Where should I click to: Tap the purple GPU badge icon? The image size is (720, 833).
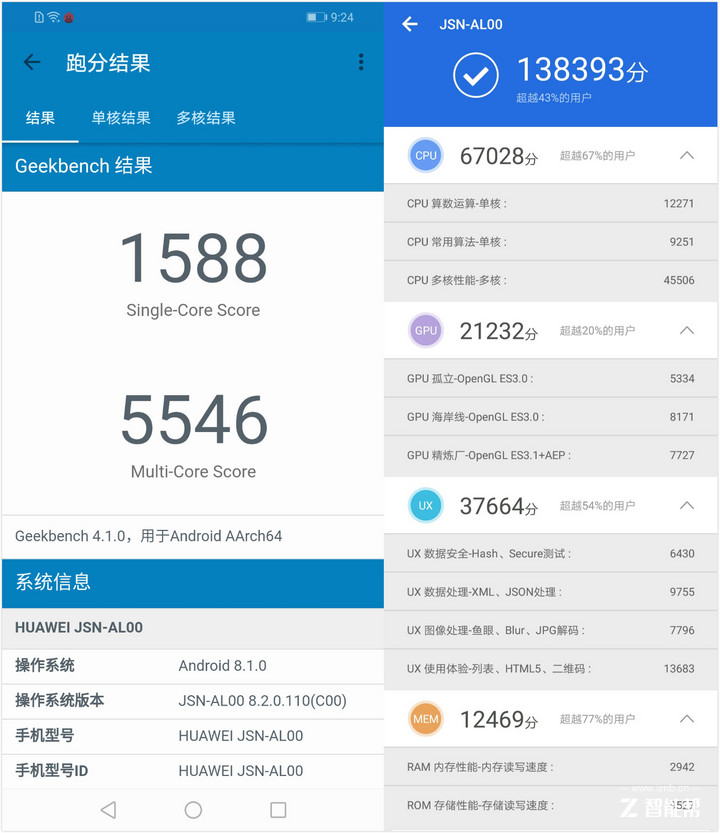[x=426, y=330]
